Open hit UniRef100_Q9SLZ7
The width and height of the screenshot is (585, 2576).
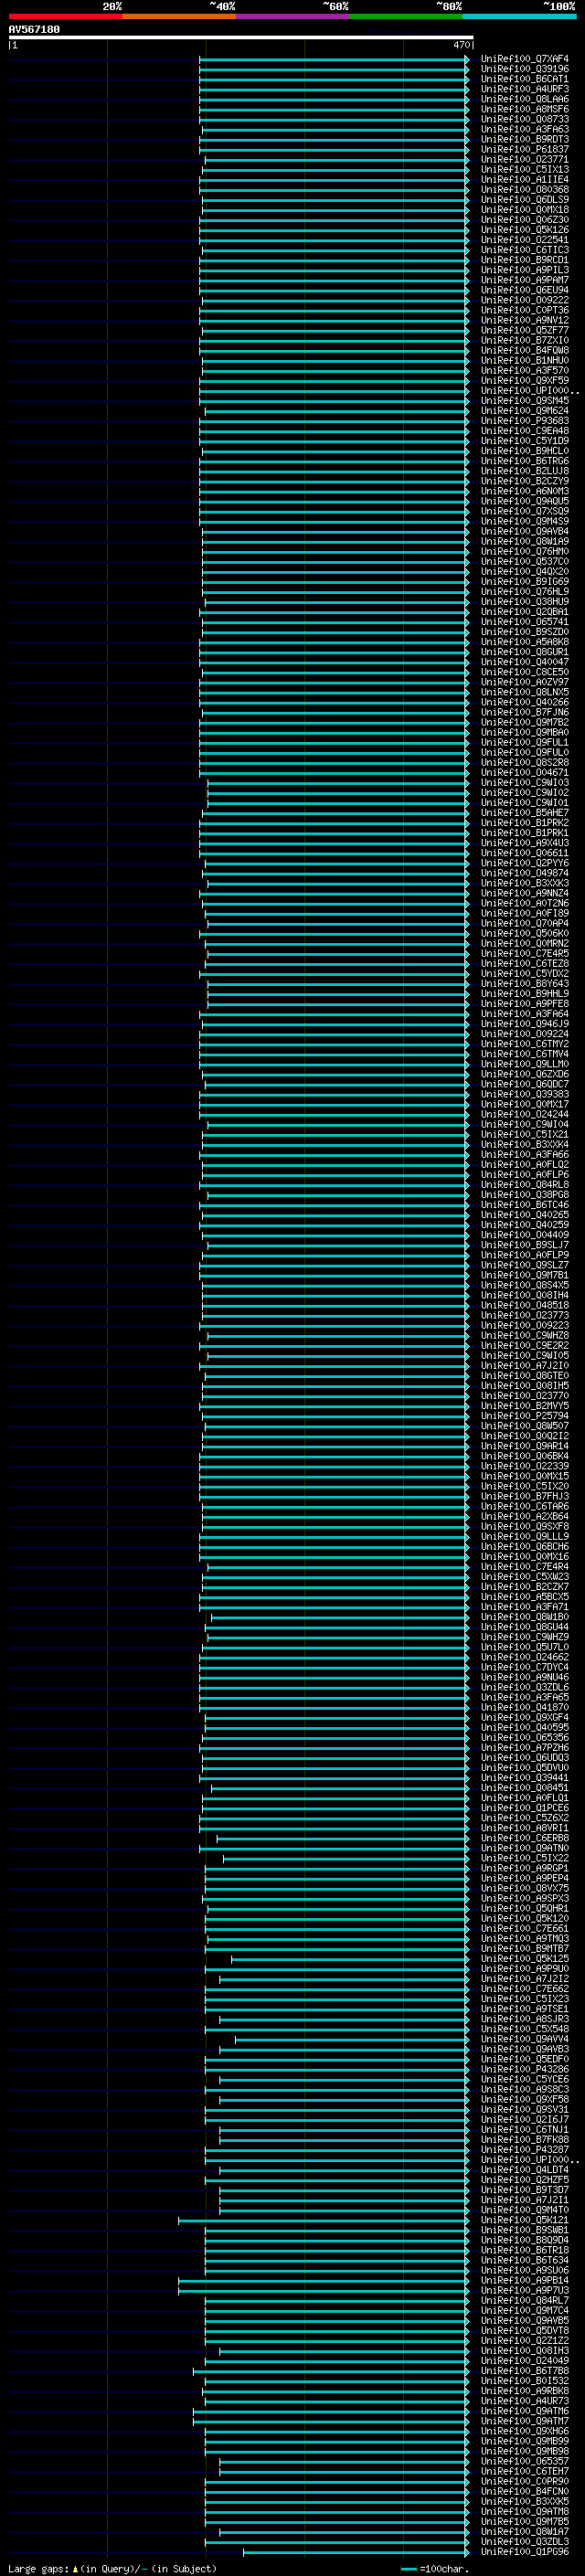(x=525, y=1265)
